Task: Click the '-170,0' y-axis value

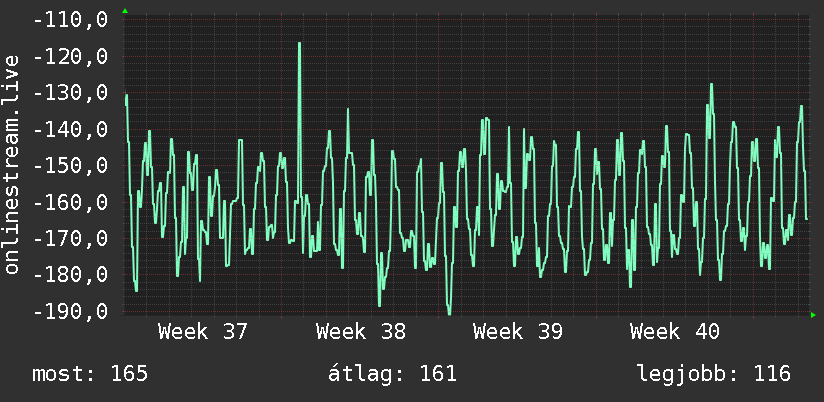Action: tap(70, 239)
